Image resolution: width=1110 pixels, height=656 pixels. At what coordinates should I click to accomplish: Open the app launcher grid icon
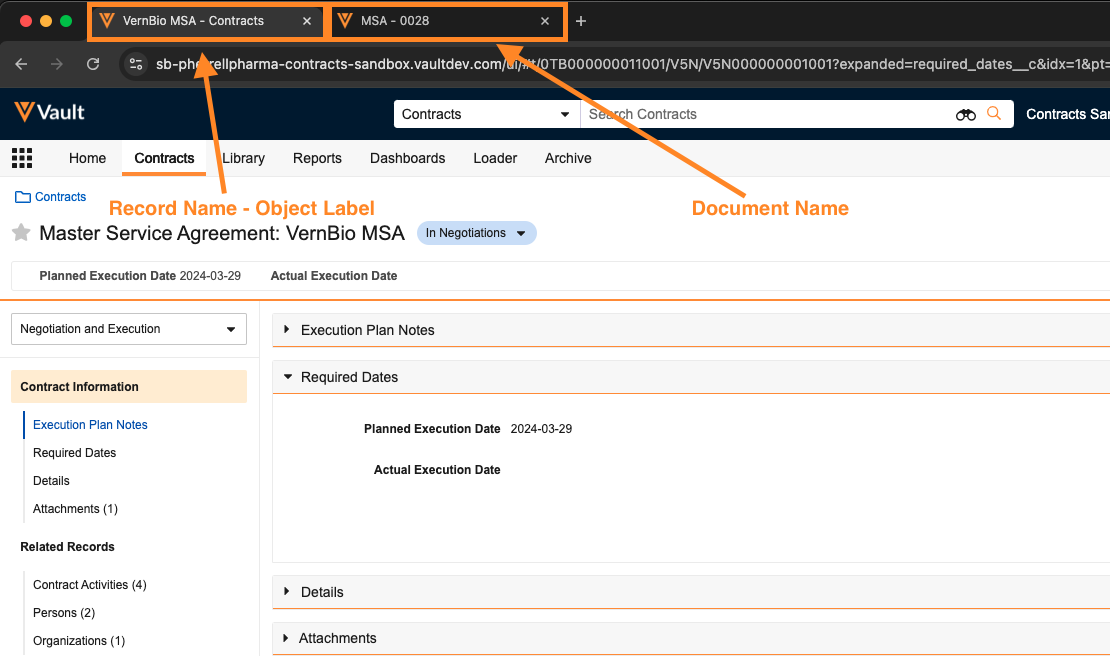pyautogui.click(x=22, y=157)
